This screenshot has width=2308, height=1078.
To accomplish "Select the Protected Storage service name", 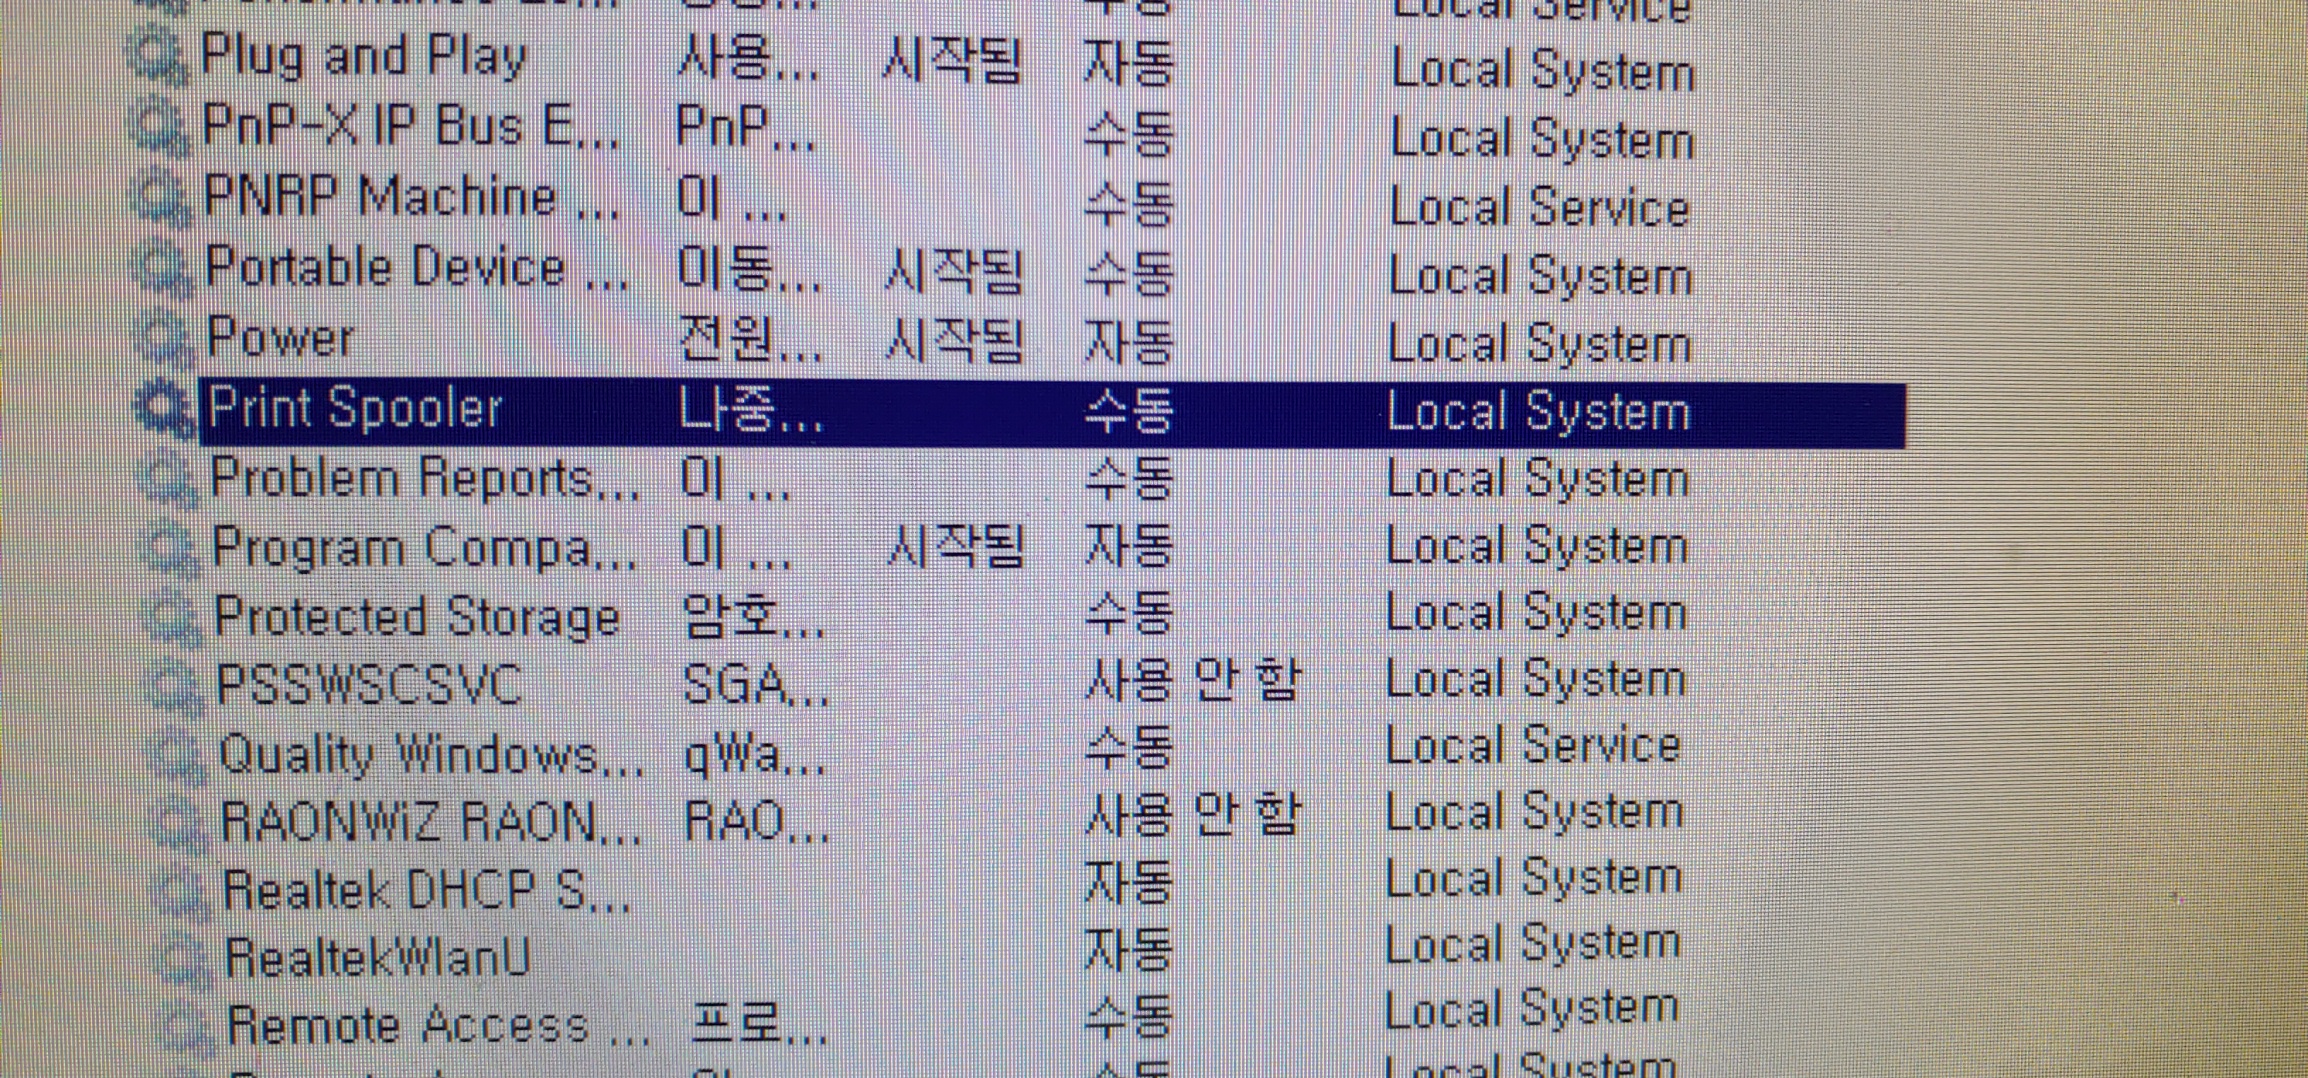I will click(417, 616).
